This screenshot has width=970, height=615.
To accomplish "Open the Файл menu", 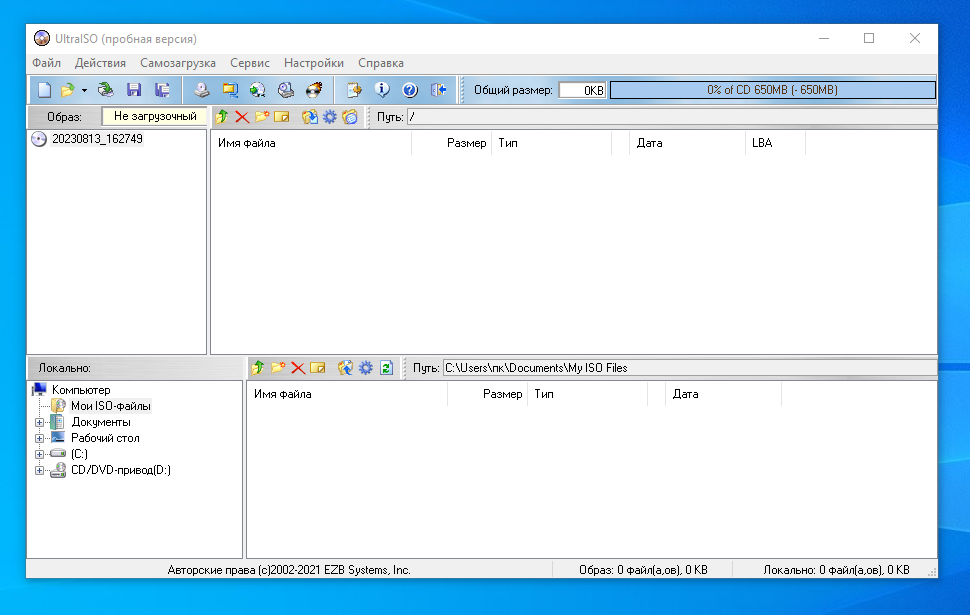I will (x=46, y=63).
